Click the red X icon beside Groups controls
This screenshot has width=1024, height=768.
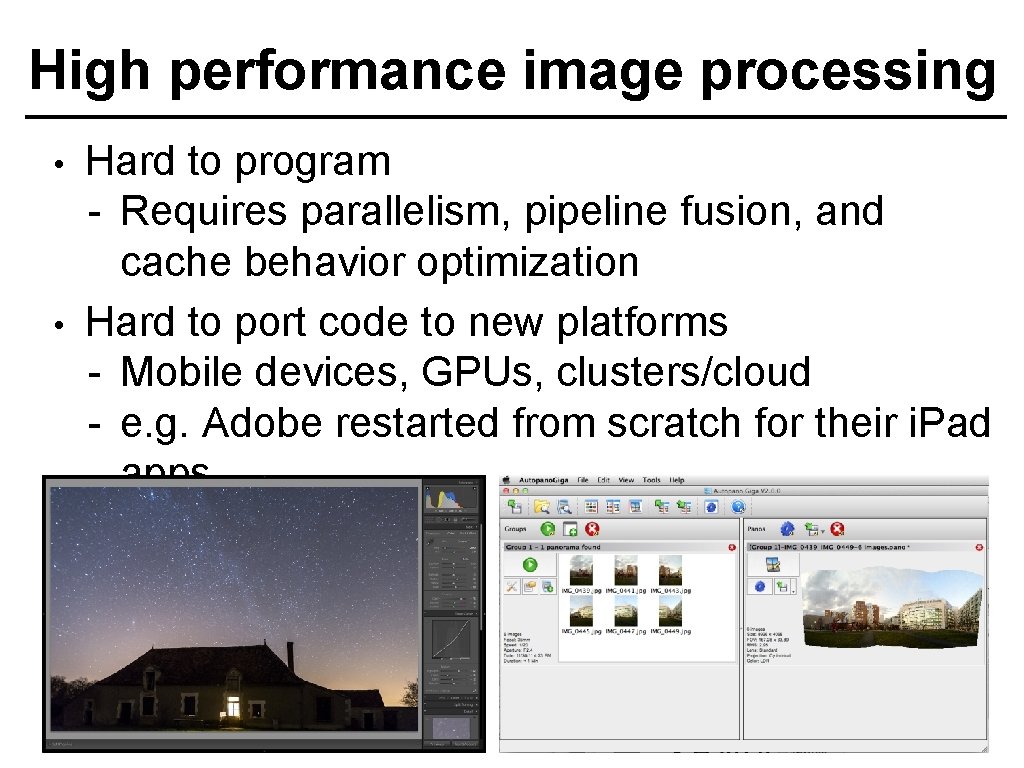pyautogui.click(x=592, y=529)
